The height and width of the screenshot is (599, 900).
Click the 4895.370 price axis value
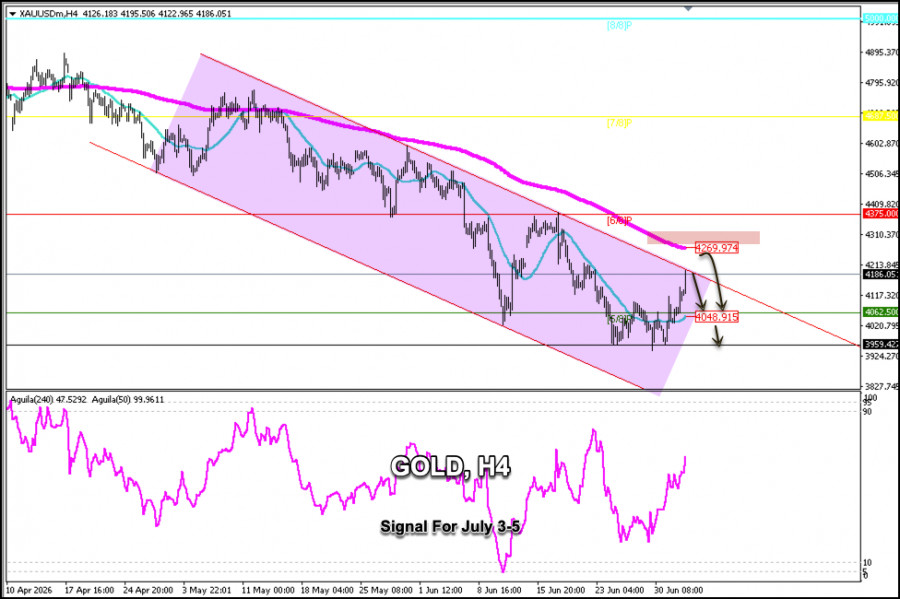(x=882, y=52)
